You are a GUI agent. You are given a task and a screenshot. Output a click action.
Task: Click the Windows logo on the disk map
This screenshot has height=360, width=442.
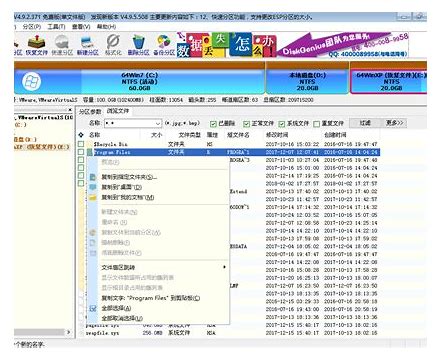tap(32, 82)
